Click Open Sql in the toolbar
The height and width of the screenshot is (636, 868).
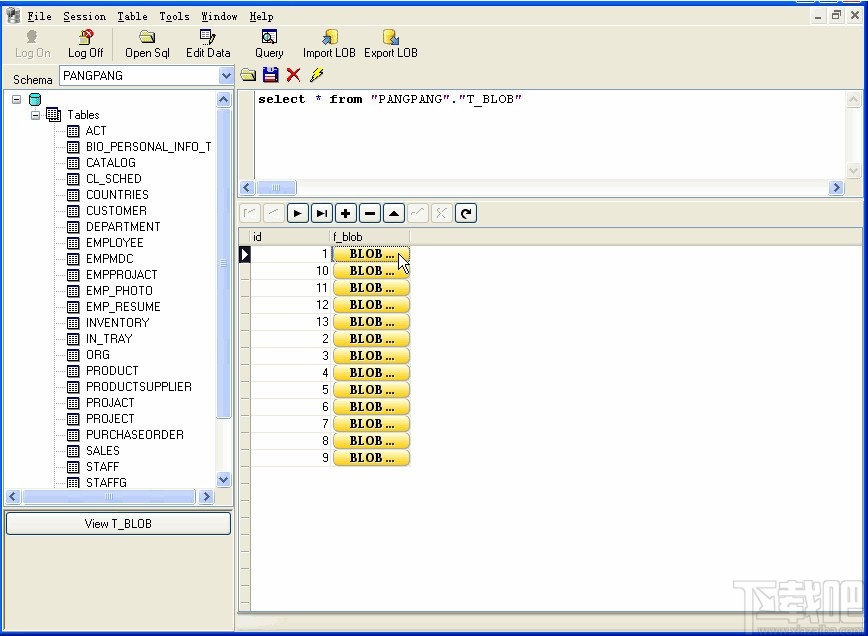click(x=146, y=44)
